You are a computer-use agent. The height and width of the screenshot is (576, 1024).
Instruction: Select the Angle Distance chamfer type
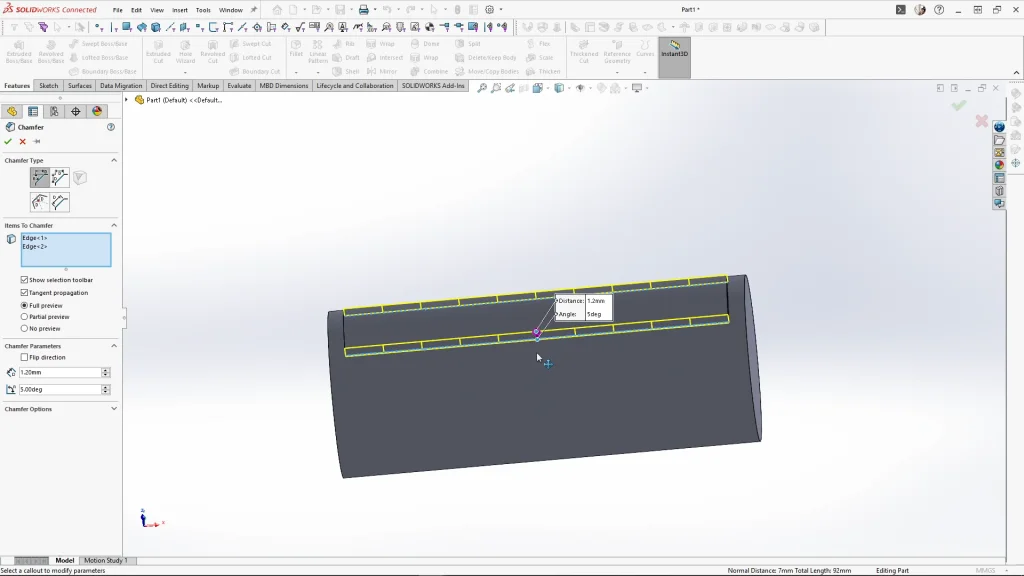click(x=39, y=178)
